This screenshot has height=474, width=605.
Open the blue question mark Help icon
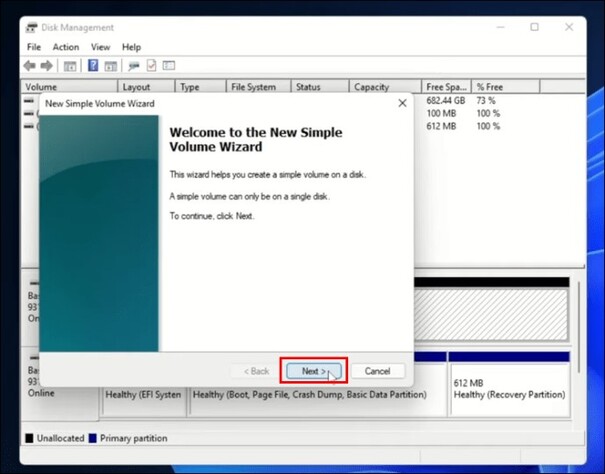point(93,66)
